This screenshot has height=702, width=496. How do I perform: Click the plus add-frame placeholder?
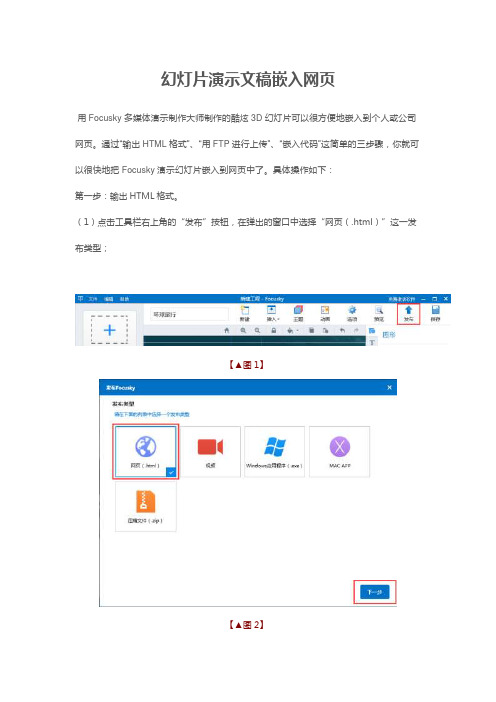tap(110, 330)
